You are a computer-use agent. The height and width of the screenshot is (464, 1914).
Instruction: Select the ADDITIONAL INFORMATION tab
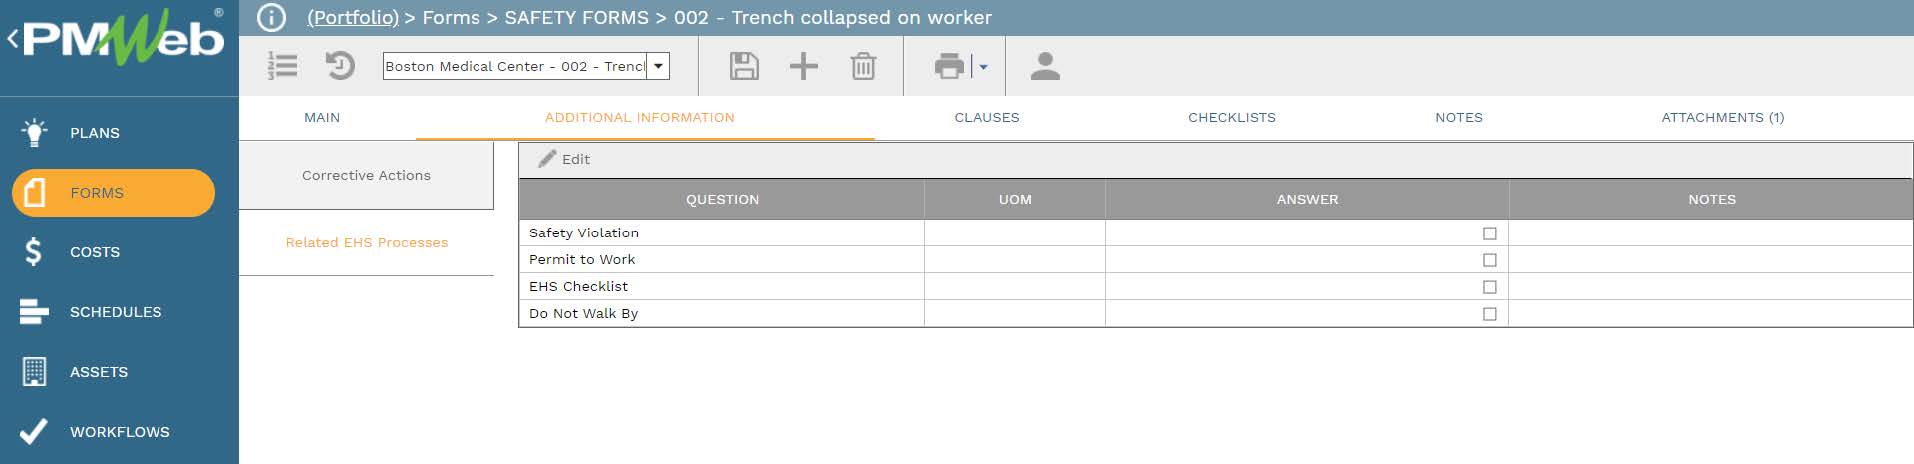coord(640,117)
